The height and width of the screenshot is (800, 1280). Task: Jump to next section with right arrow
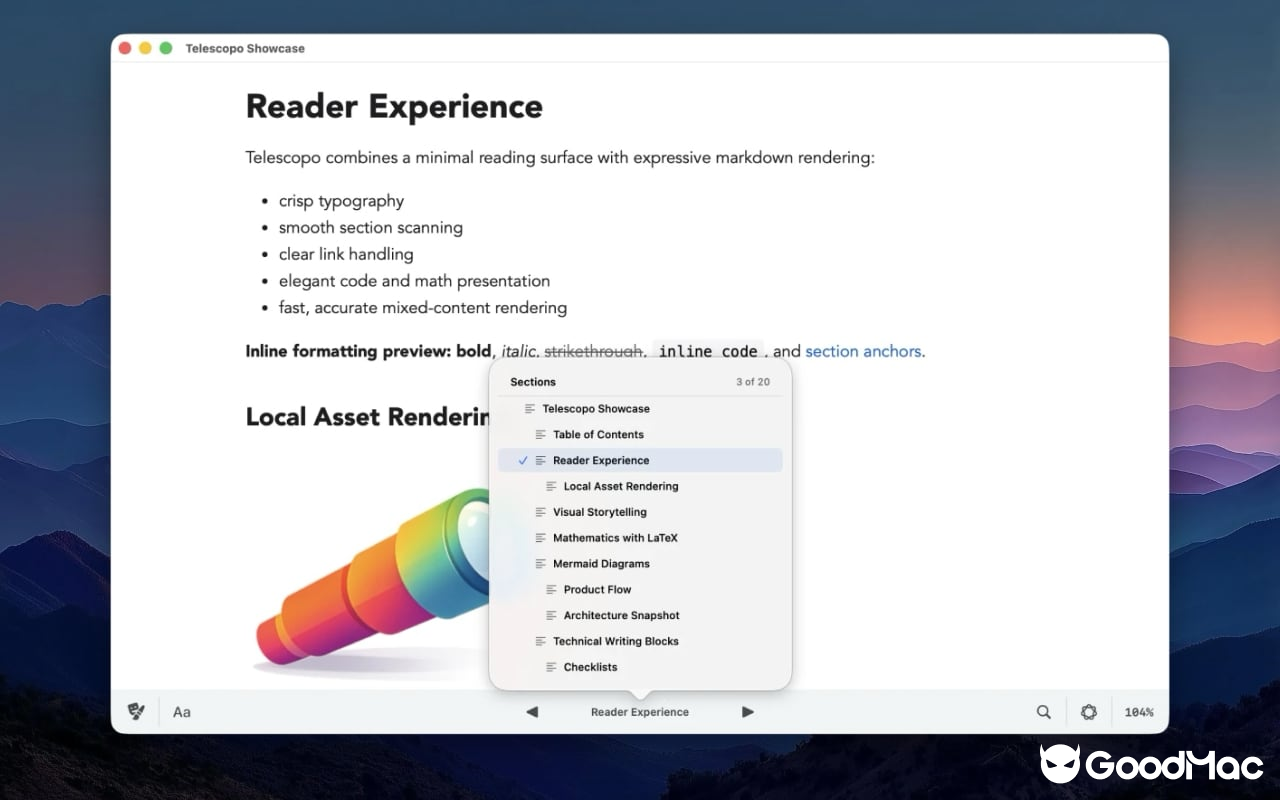[x=748, y=712]
